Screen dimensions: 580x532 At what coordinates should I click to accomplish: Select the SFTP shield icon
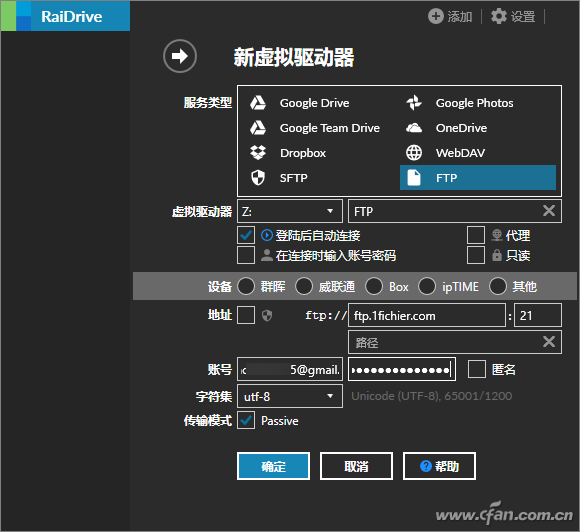click(258, 178)
